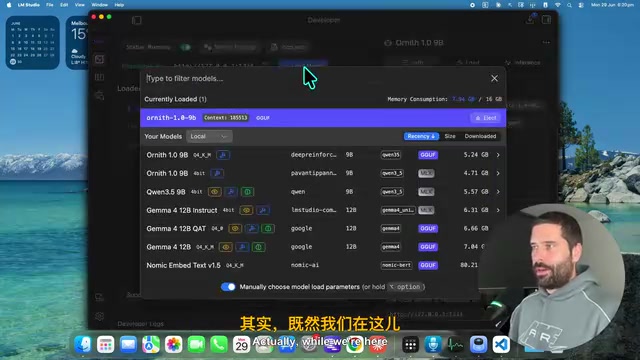Viewport: 640px width, 360px height.
Task: Click the tool-use icon on Ornith 1.0 9B Q4_K_M
Action: (223, 155)
